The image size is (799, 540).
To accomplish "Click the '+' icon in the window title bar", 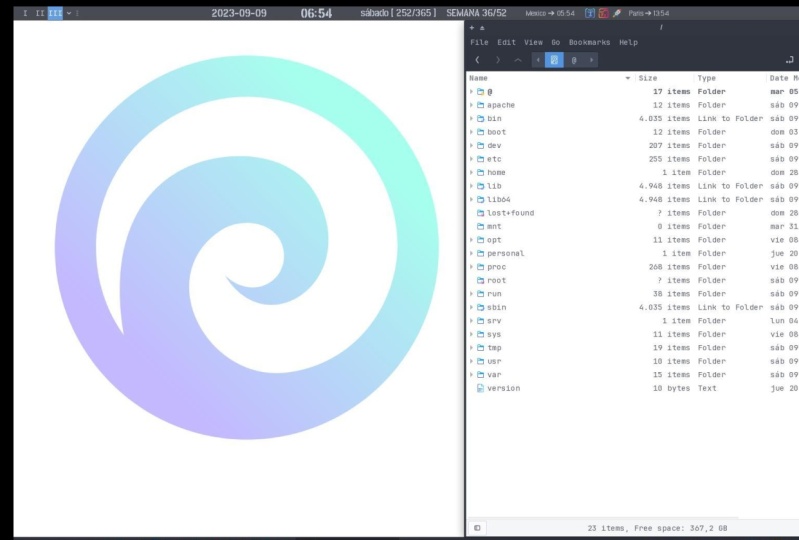I will tap(472, 28).
